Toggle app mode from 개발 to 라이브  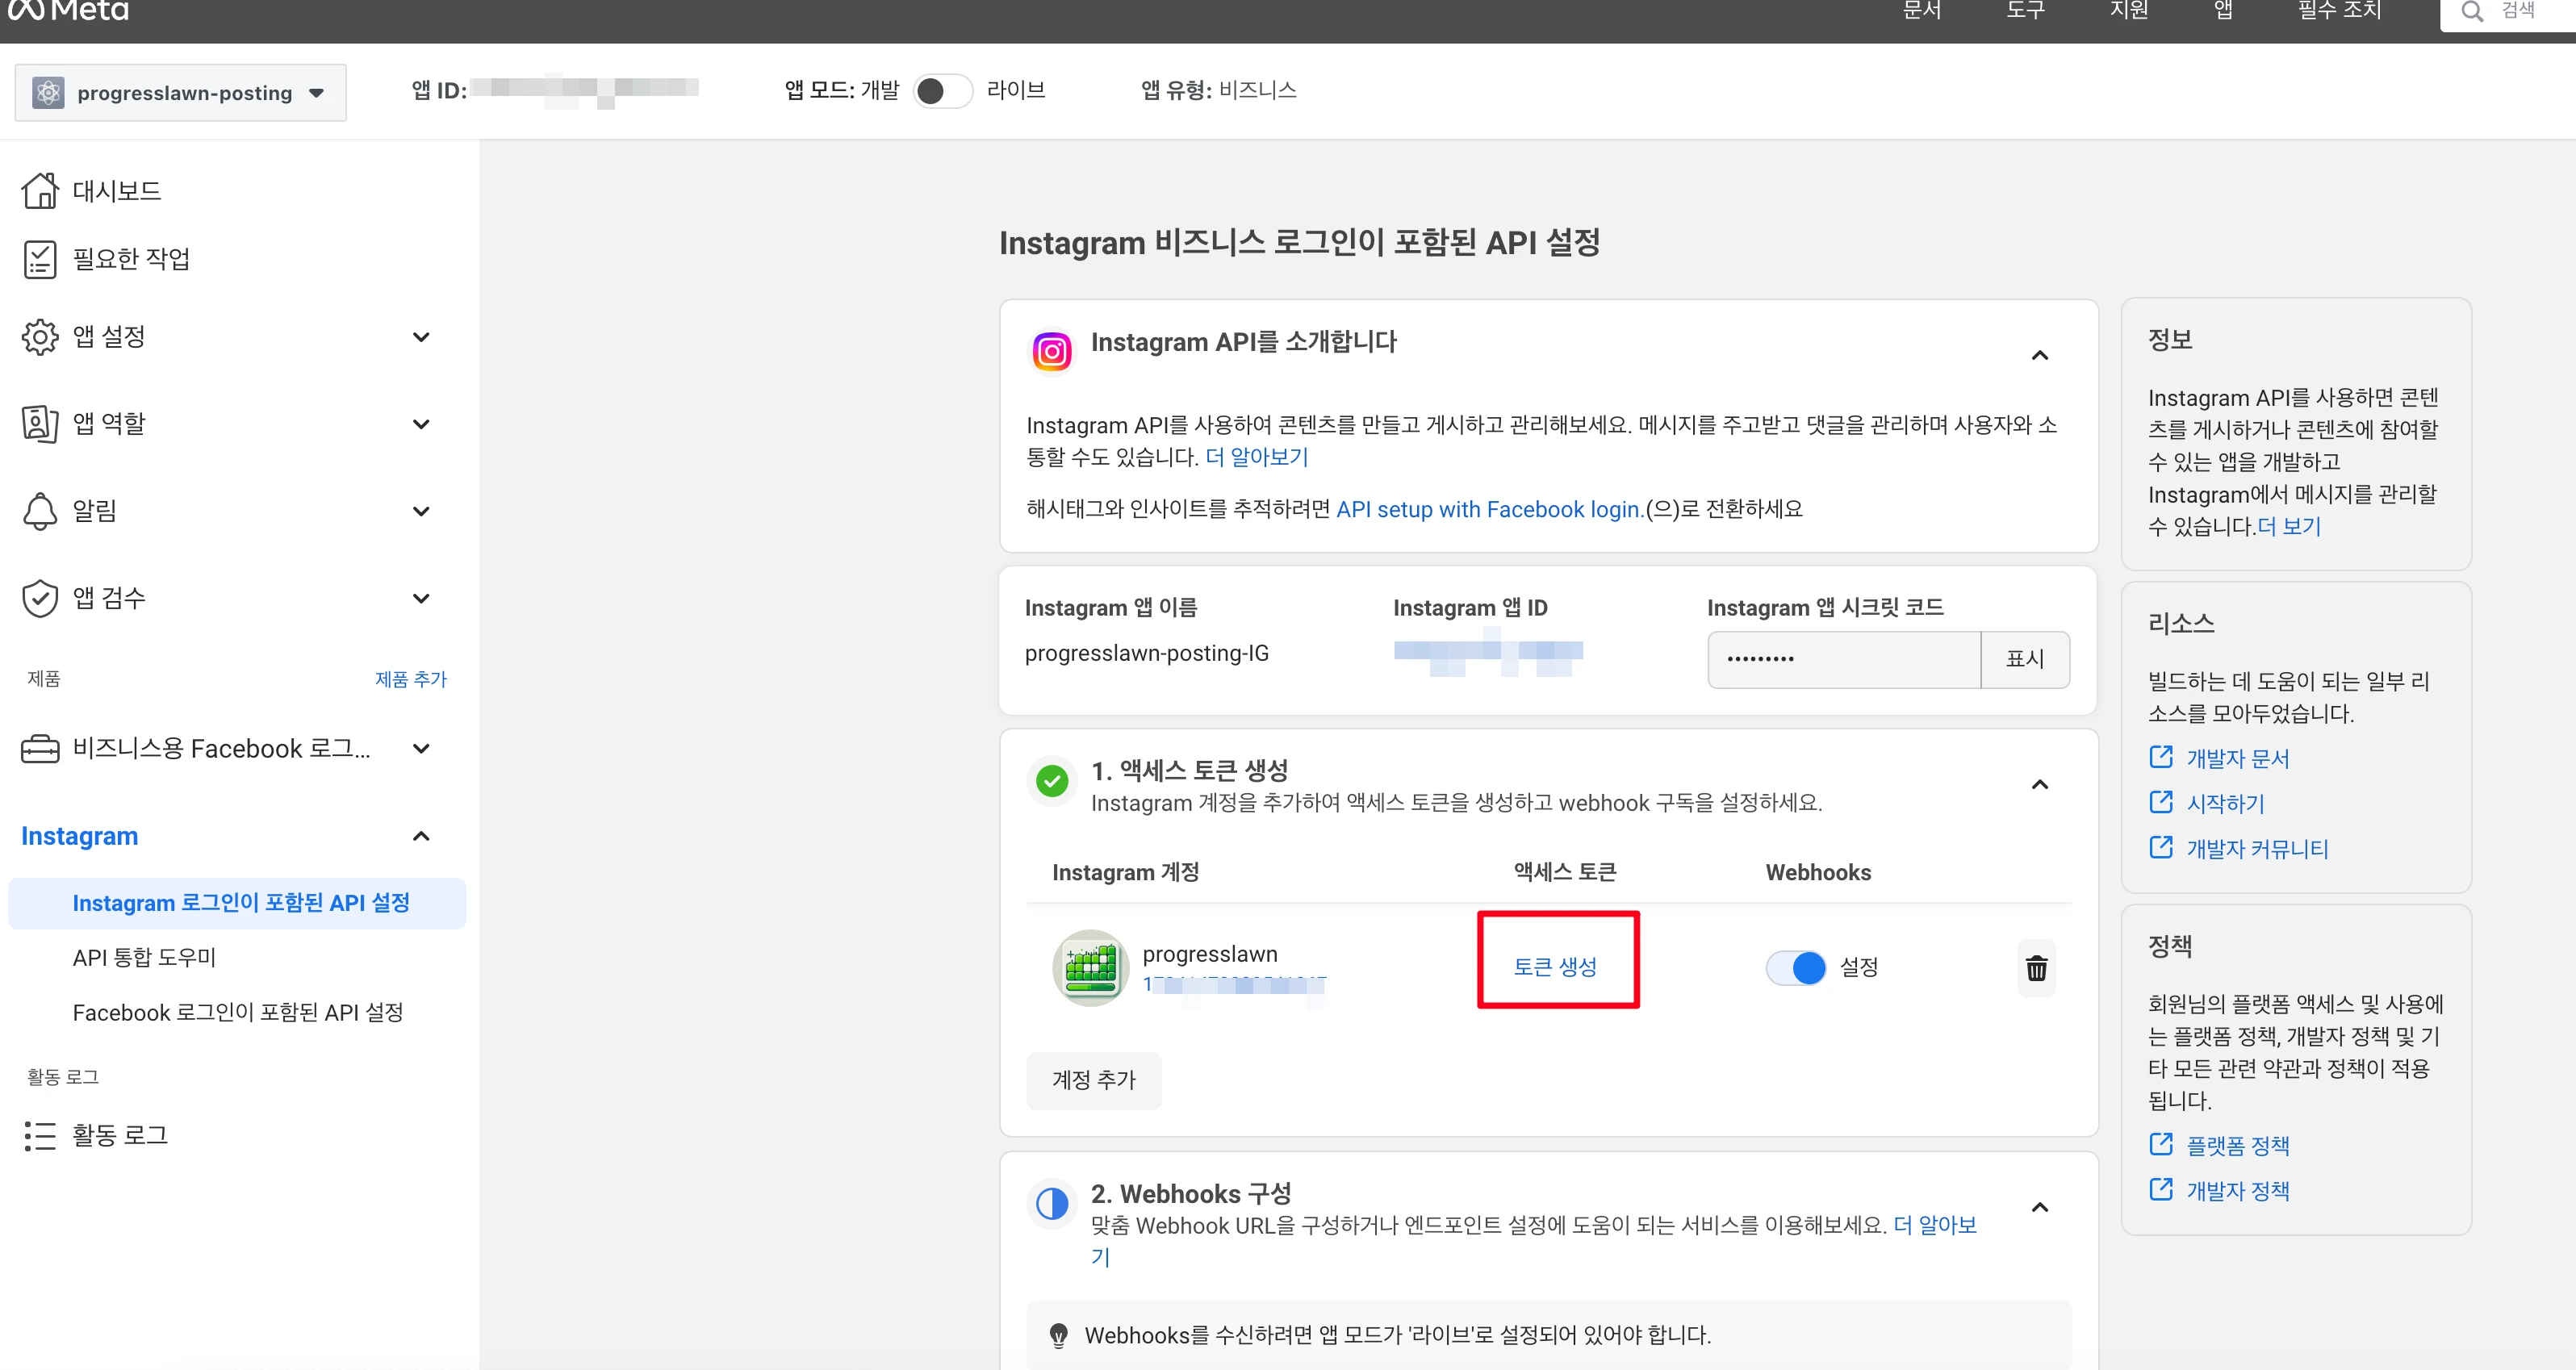942,91
